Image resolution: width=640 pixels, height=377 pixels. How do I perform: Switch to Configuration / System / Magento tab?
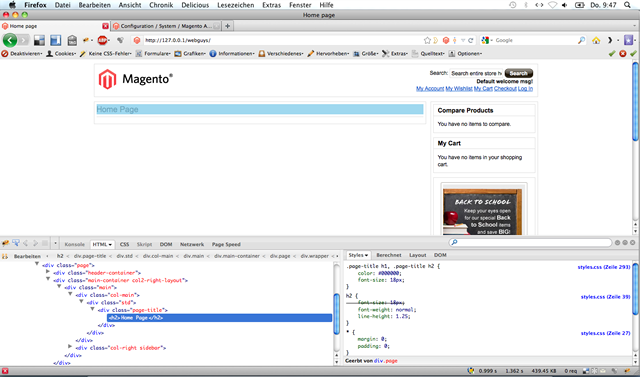point(166,26)
